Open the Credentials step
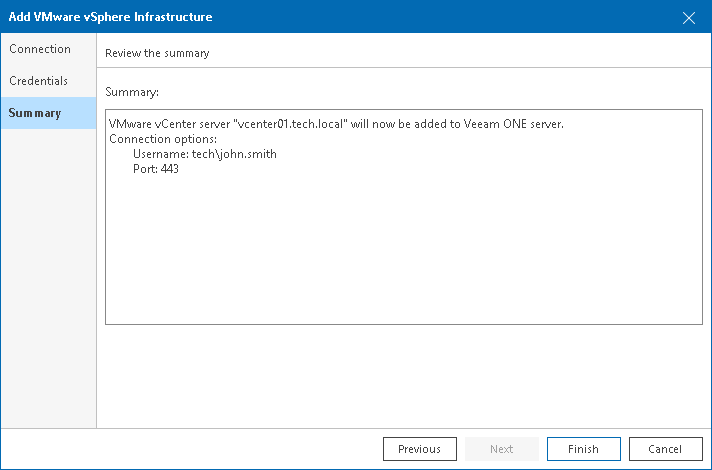This screenshot has width=712, height=470. click(39, 81)
